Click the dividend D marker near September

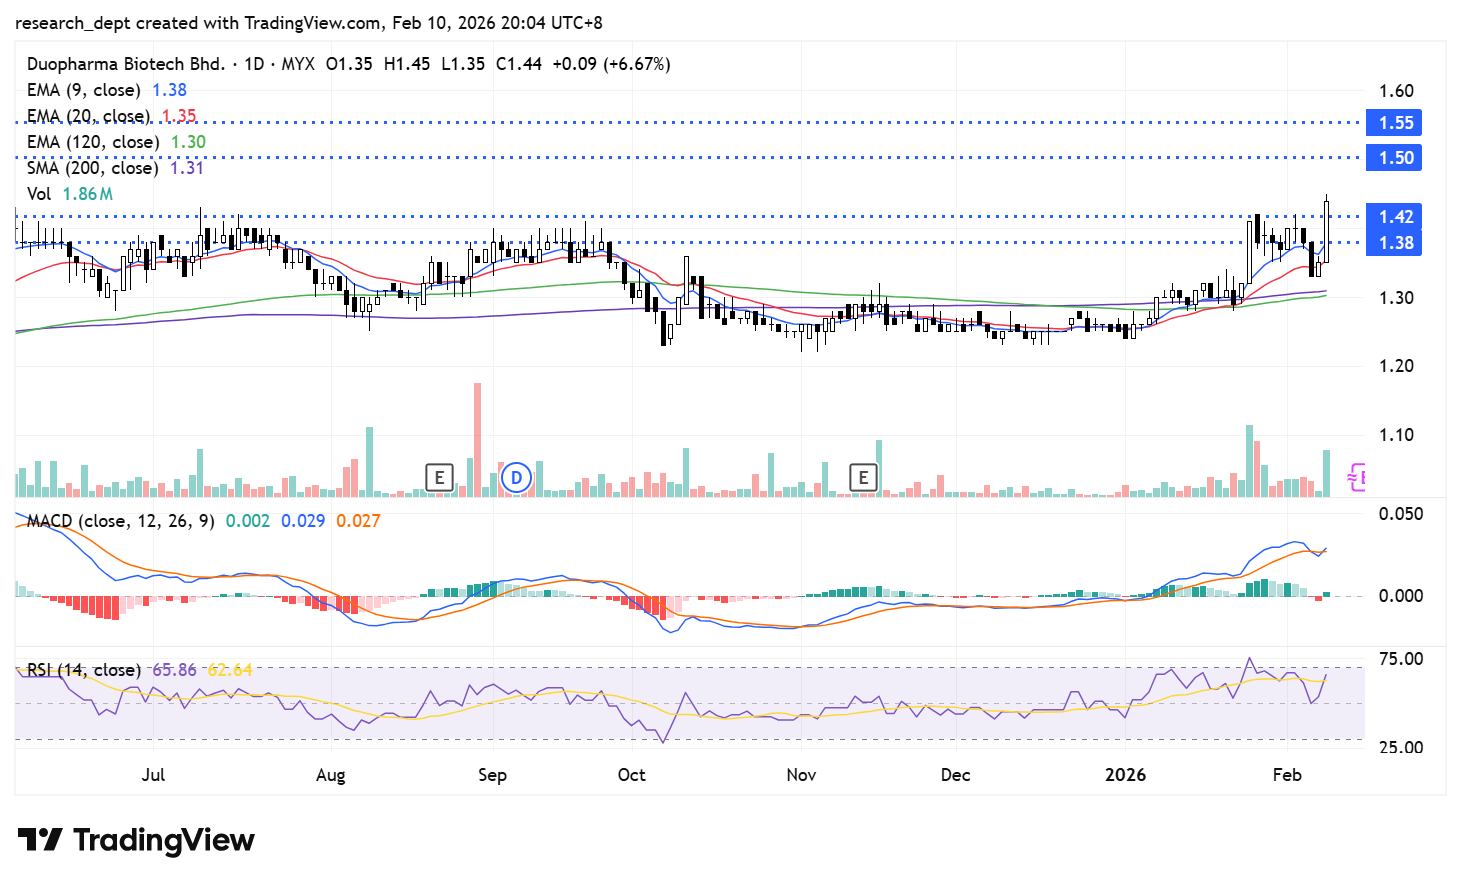[x=516, y=478]
